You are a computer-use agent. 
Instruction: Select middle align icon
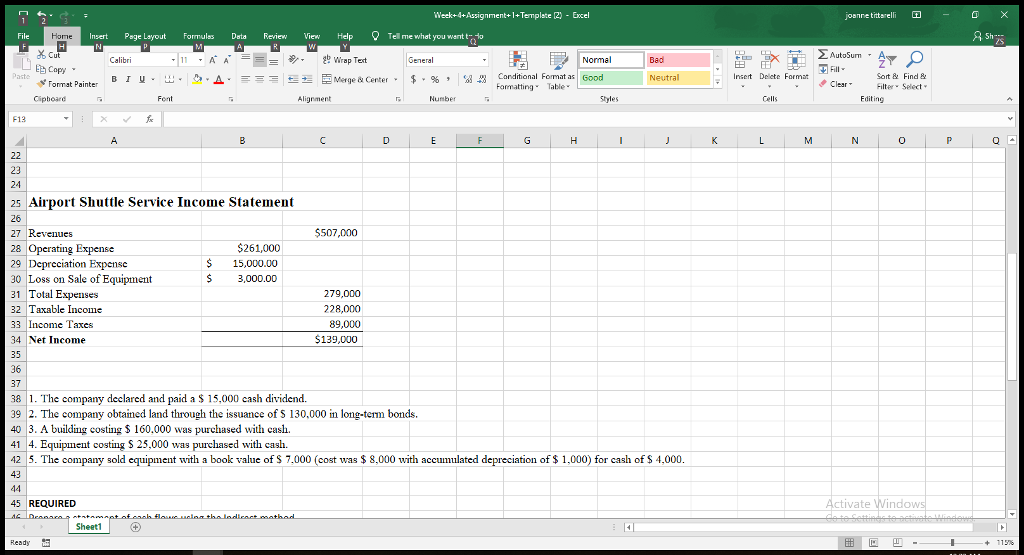pos(259,59)
